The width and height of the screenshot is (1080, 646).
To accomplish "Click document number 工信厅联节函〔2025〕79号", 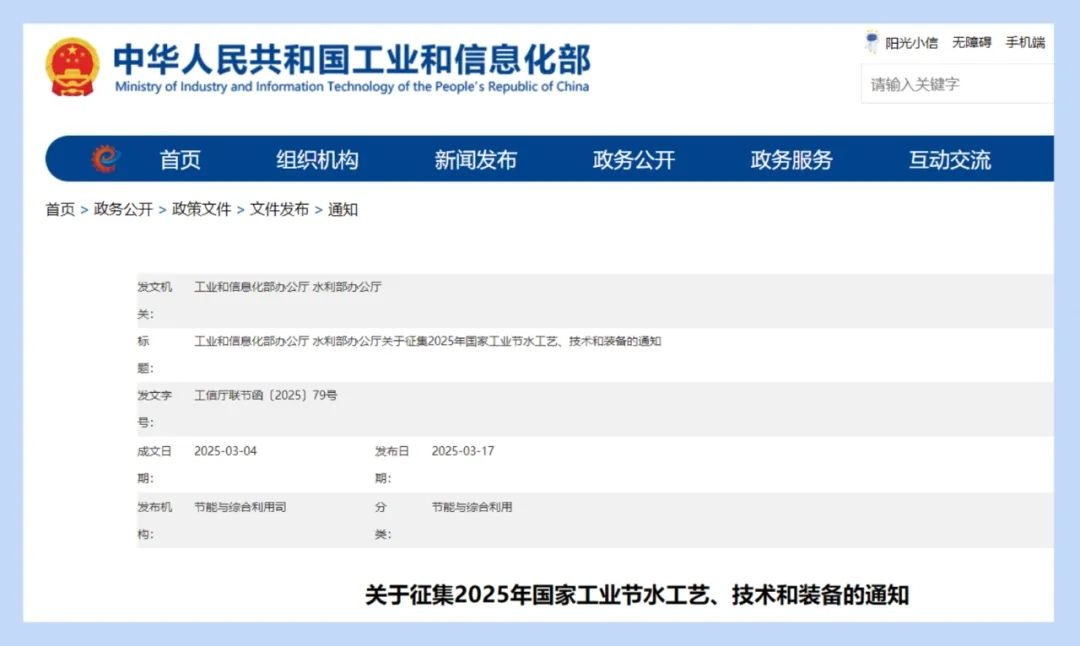I will pos(265,395).
